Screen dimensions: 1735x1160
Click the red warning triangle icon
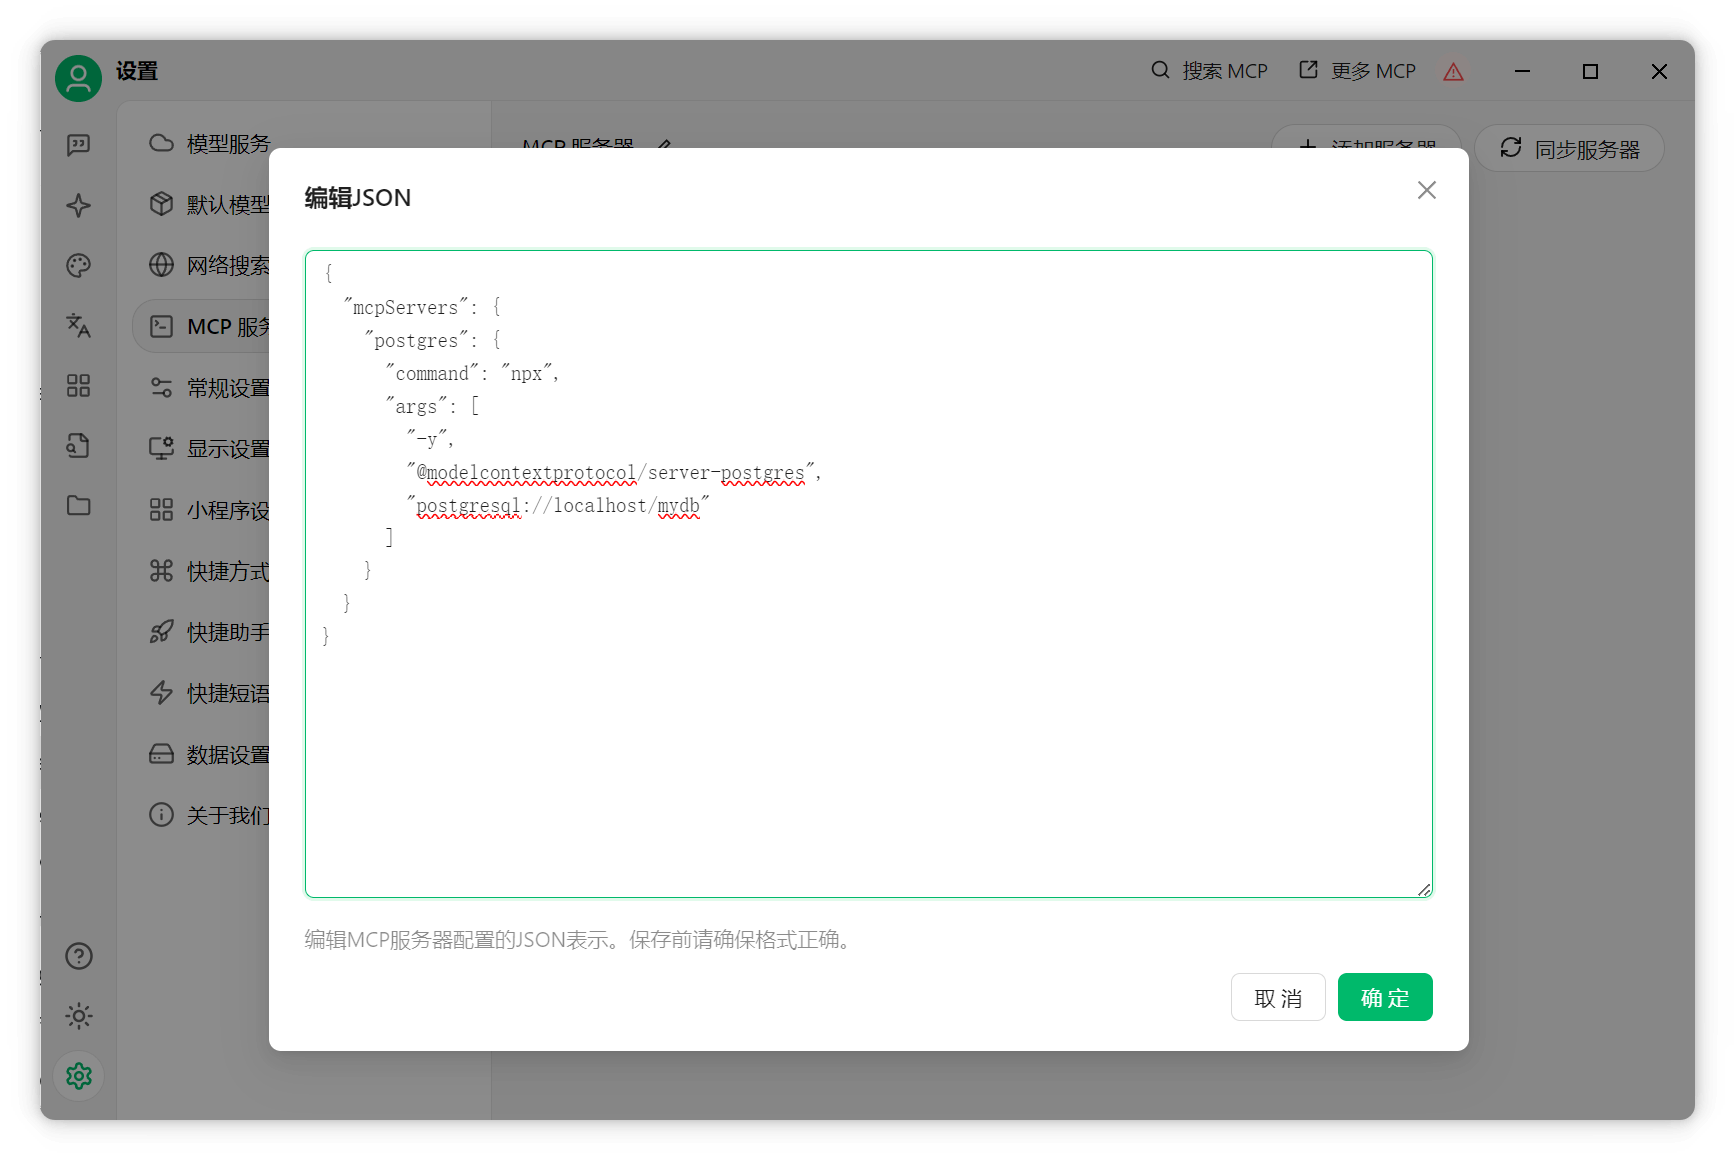(1453, 71)
